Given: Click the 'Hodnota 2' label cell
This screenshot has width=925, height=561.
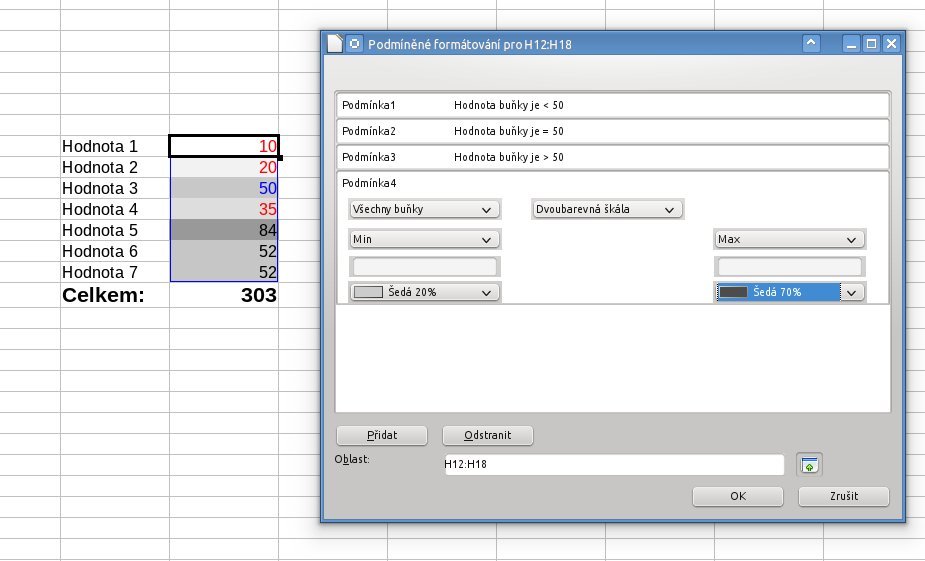Looking at the screenshot, I should (x=114, y=167).
